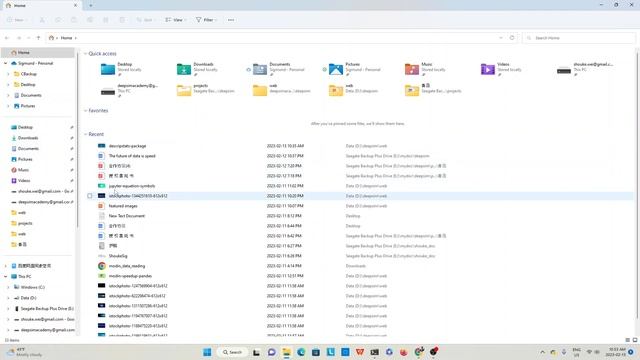Open the See more ellipsis menu
Viewport: 640px width, 360px height.
coord(231,20)
